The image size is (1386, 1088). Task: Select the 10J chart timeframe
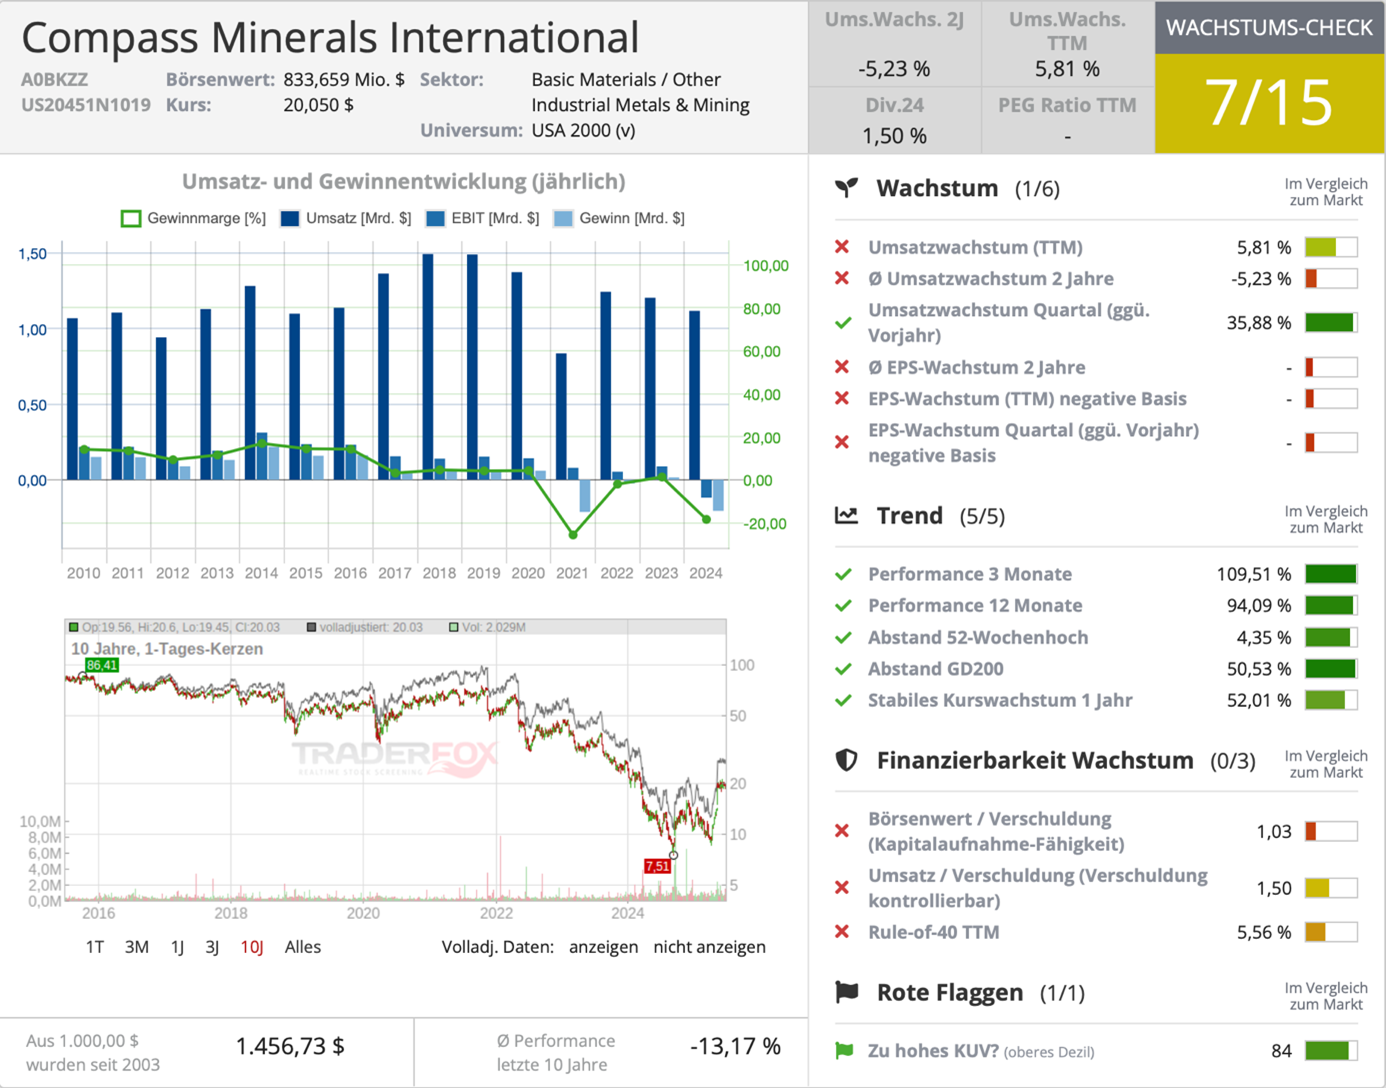pyautogui.click(x=252, y=947)
